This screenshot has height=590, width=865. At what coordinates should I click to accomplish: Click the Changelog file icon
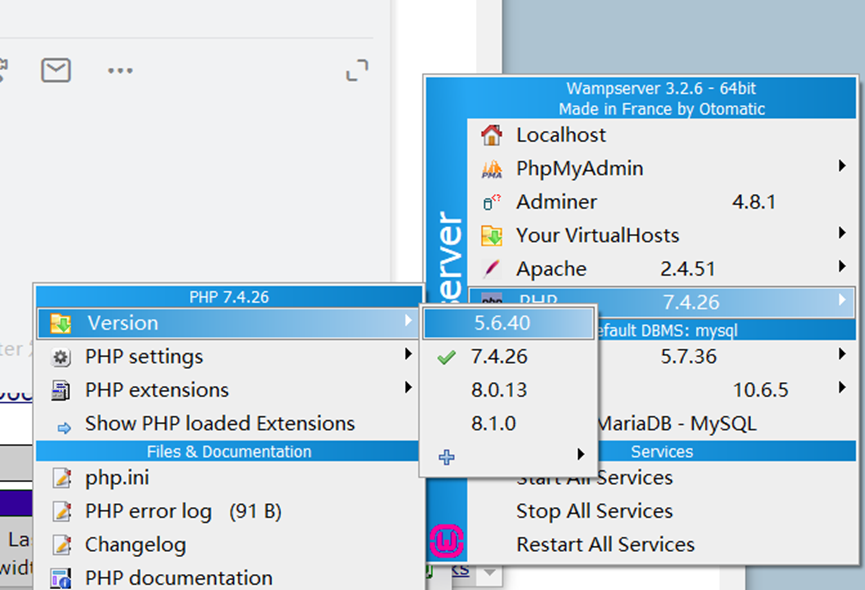click(x=61, y=545)
